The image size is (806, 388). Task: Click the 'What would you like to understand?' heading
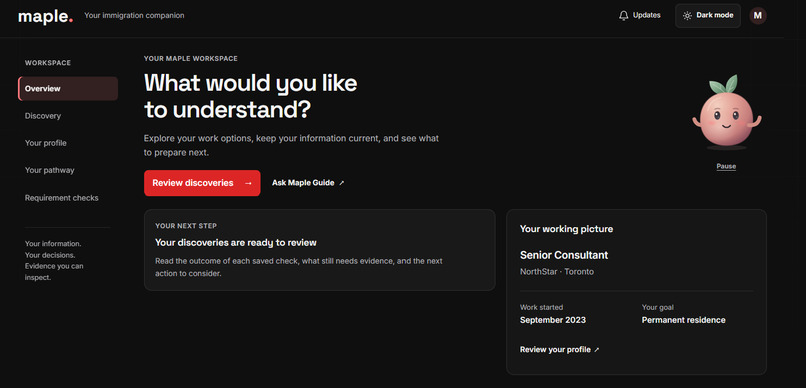(x=250, y=96)
